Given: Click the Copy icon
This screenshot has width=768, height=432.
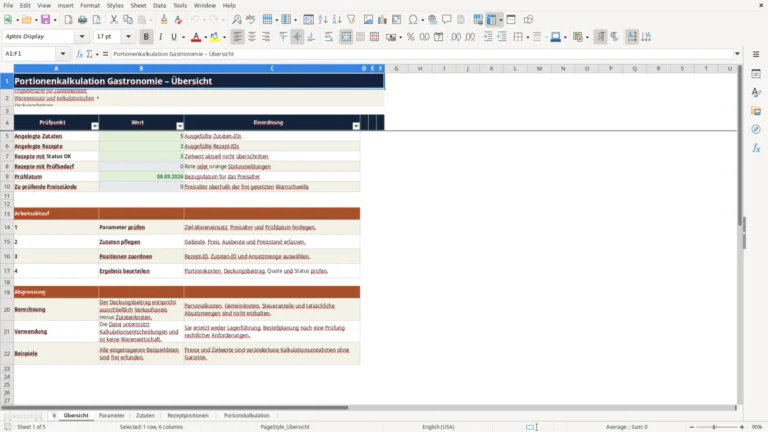Looking at the screenshot, I should click(x=128, y=20).
